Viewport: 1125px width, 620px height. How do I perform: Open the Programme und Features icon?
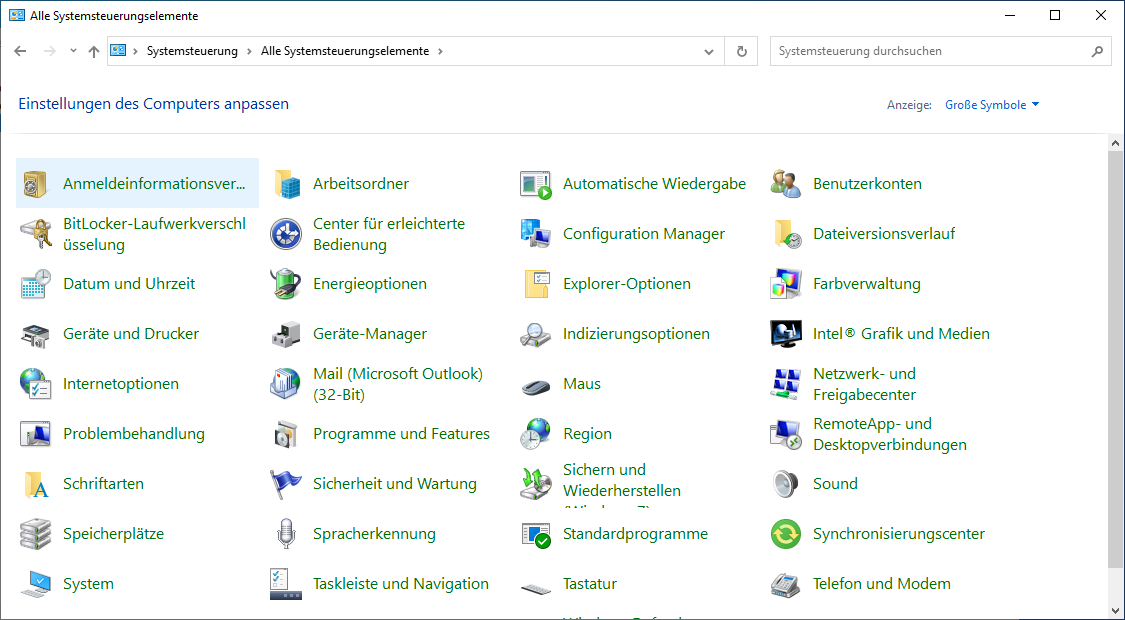(x=286, y=434)
